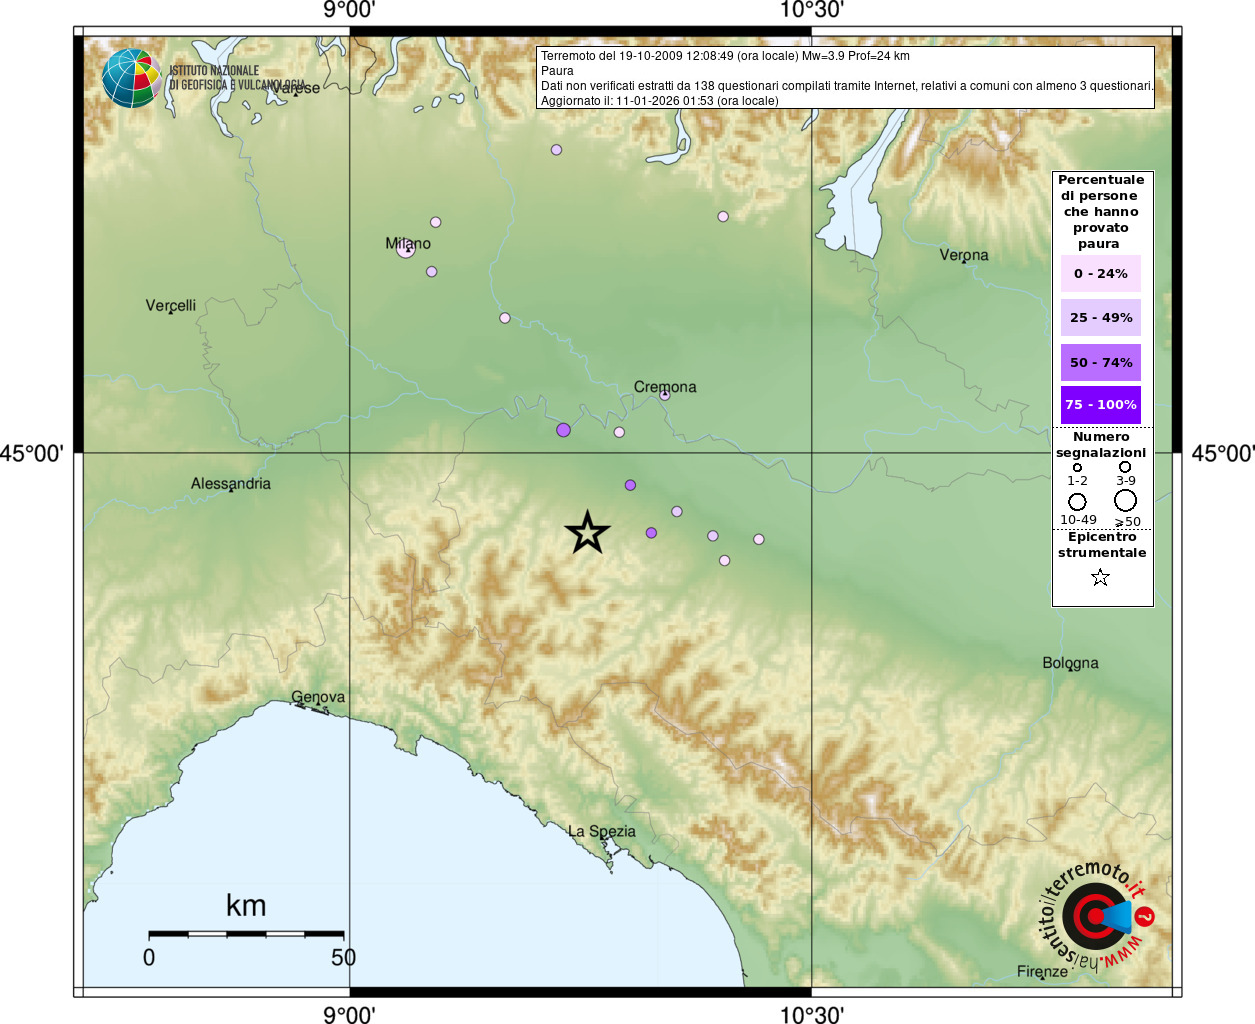The width and height of the screenshot is (1255, 1024).
Task: Click the Cremona city label
Action: 665,387
